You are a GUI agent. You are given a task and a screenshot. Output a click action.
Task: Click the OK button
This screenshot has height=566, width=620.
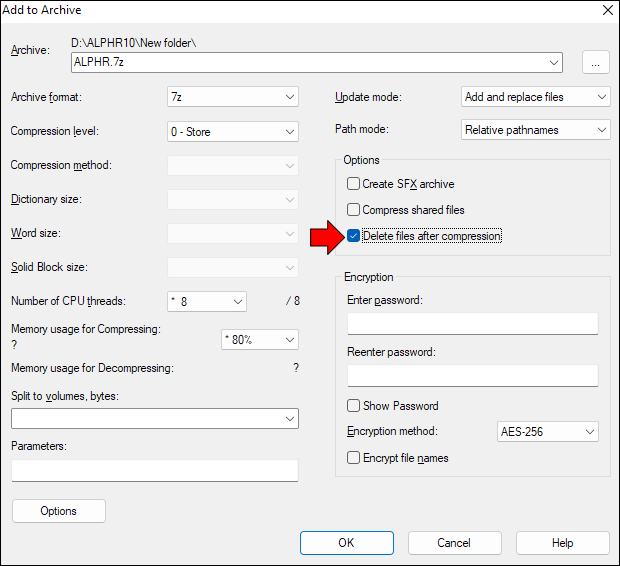(347, 543)
